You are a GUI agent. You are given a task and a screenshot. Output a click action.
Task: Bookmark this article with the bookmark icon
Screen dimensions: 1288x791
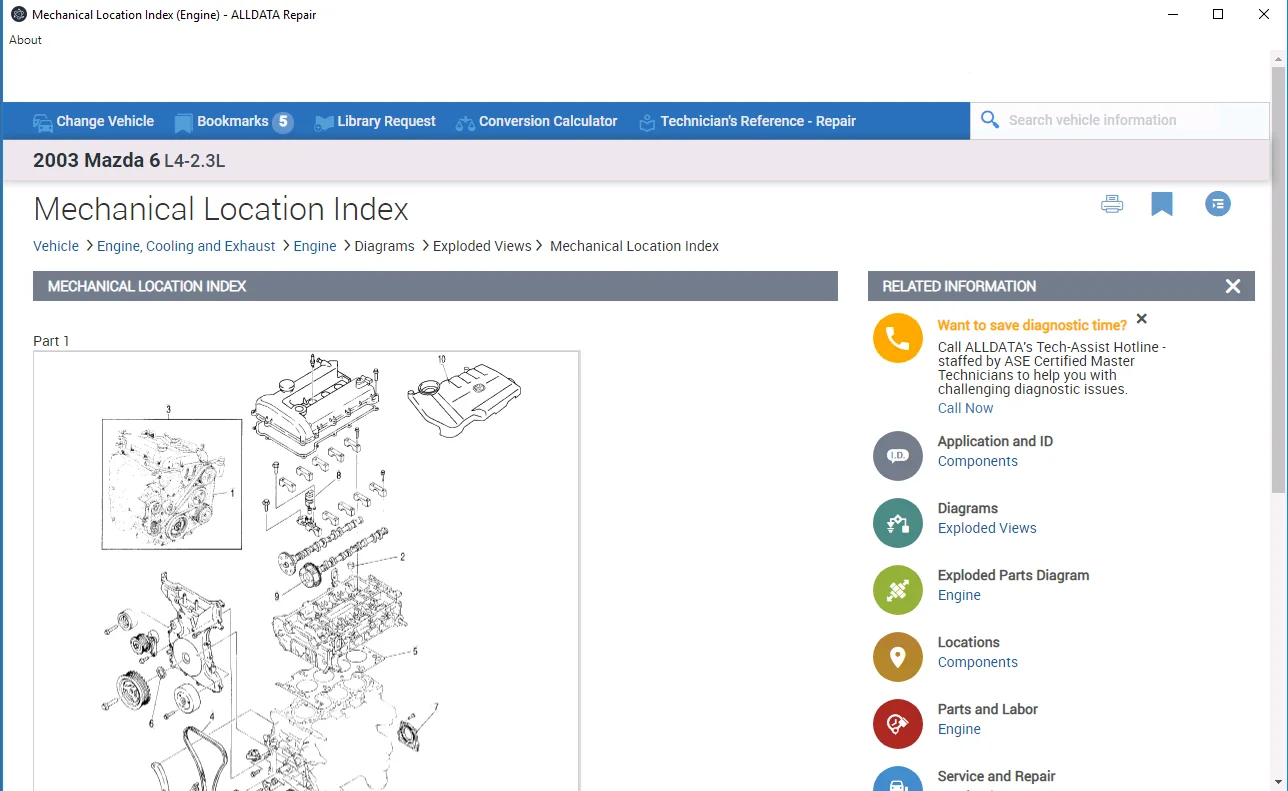point(1162,204)
